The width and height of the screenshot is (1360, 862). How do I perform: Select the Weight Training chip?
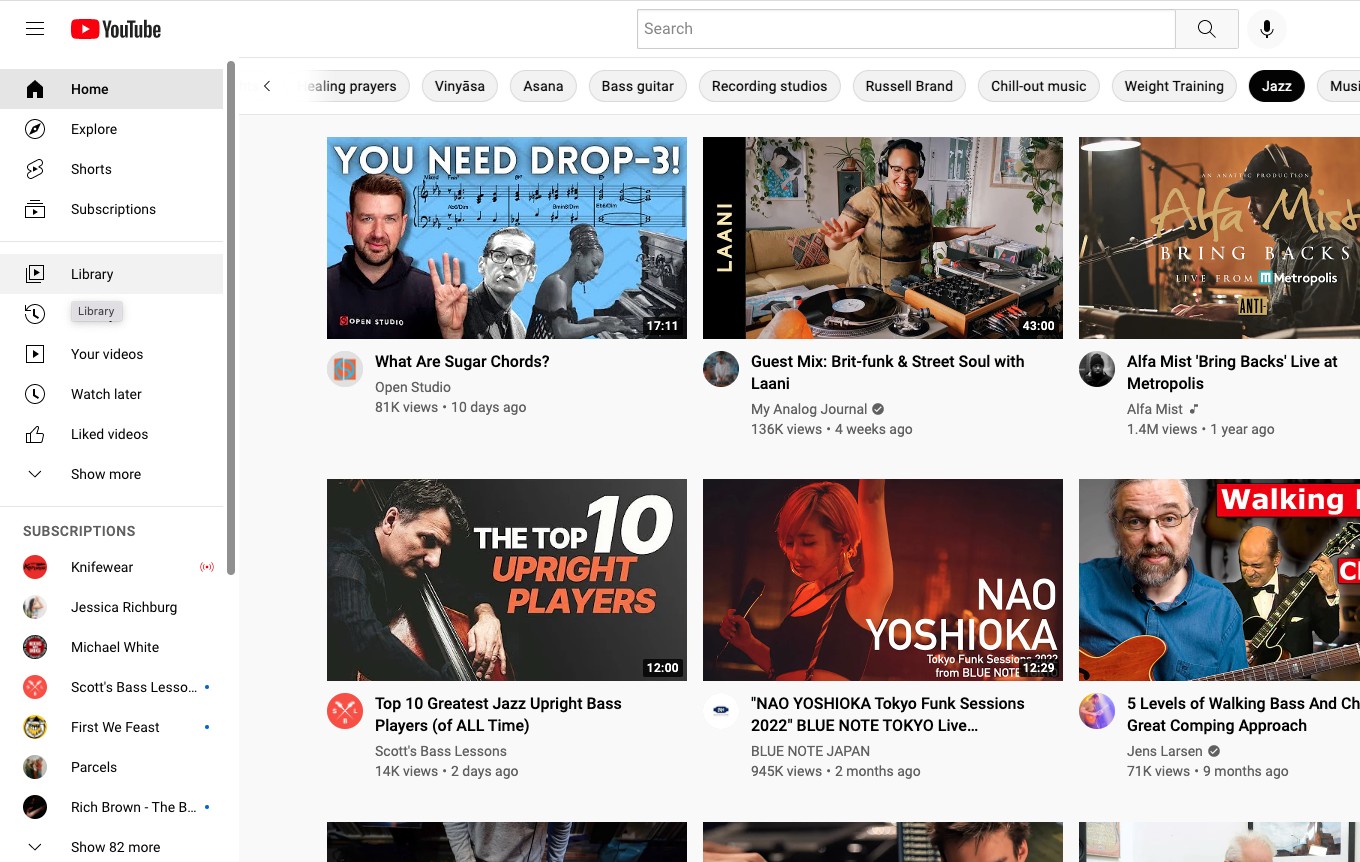tap(1174, 86)
